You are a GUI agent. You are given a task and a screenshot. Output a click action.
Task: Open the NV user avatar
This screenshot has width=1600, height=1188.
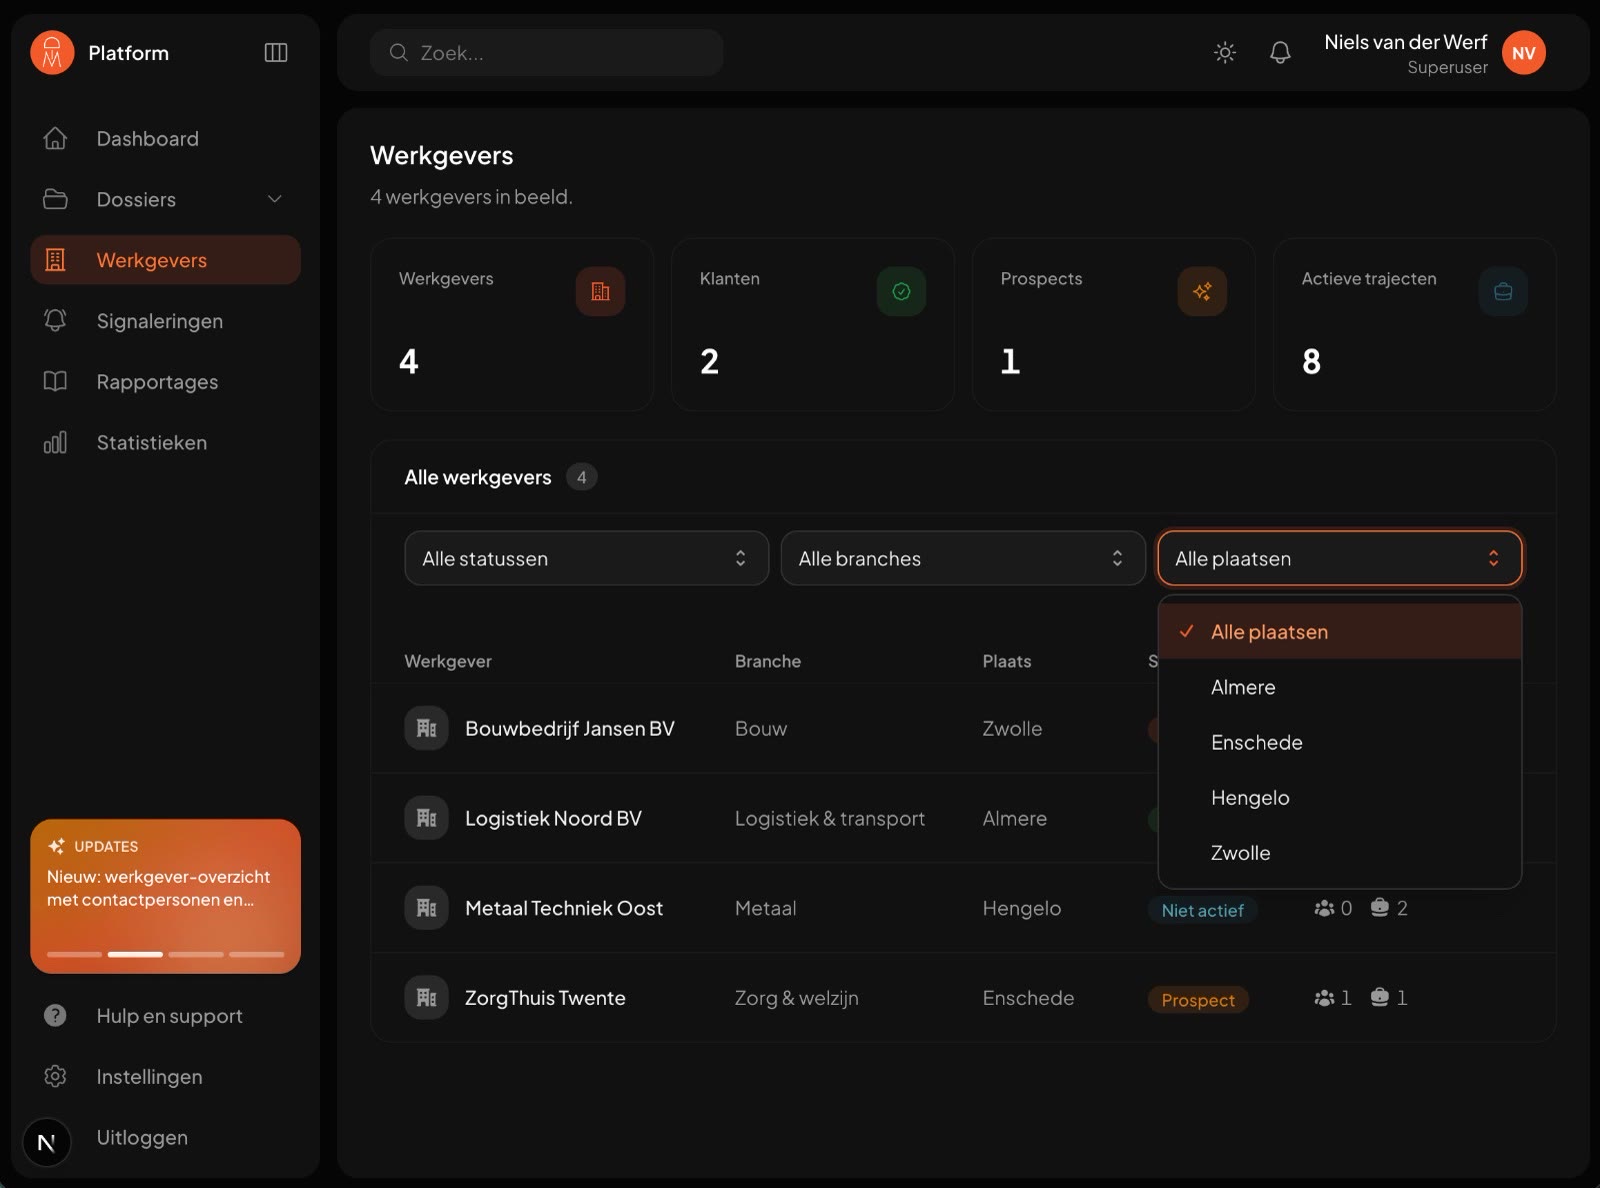(x=1524, y=53)
